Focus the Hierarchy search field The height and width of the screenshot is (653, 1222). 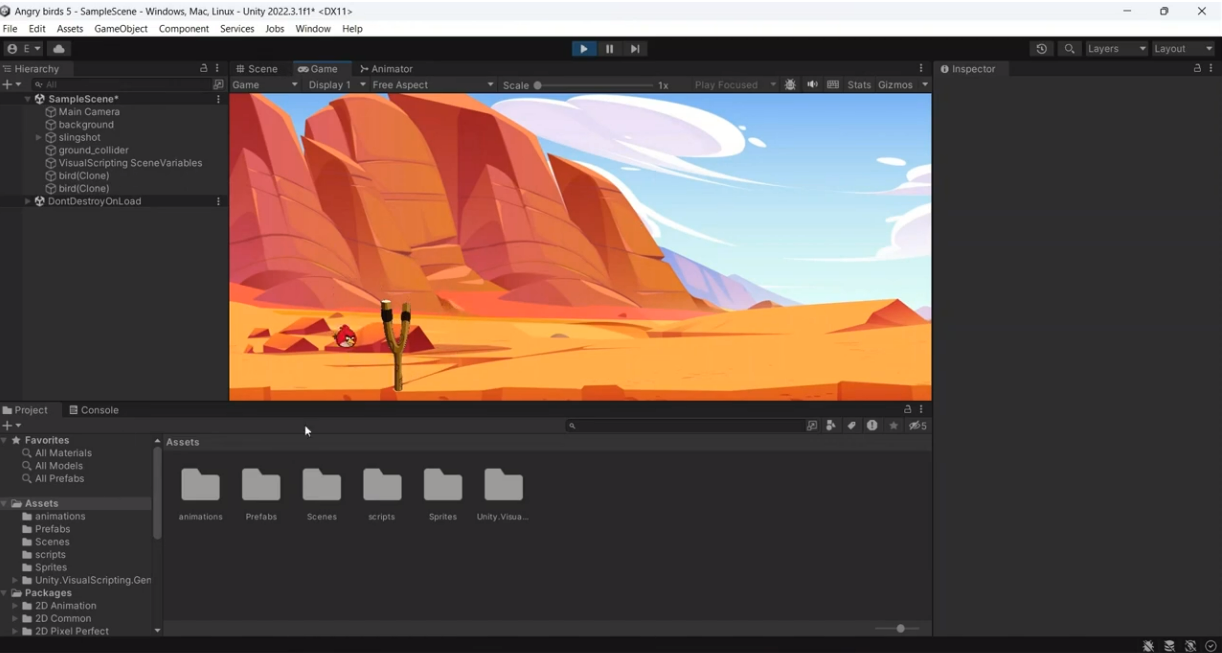(x=120, y=85)
